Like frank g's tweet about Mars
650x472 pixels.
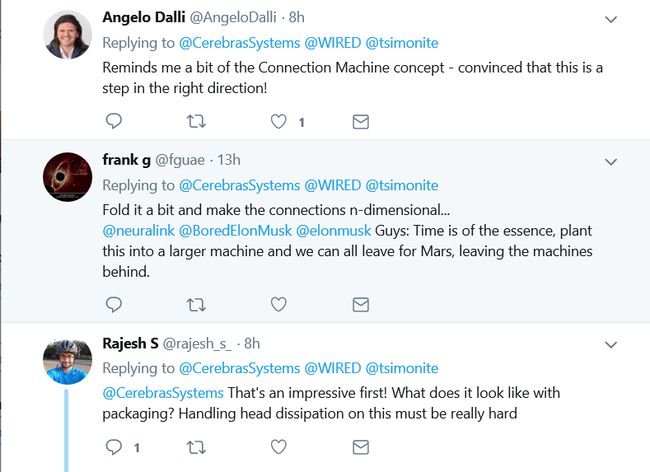279,305
